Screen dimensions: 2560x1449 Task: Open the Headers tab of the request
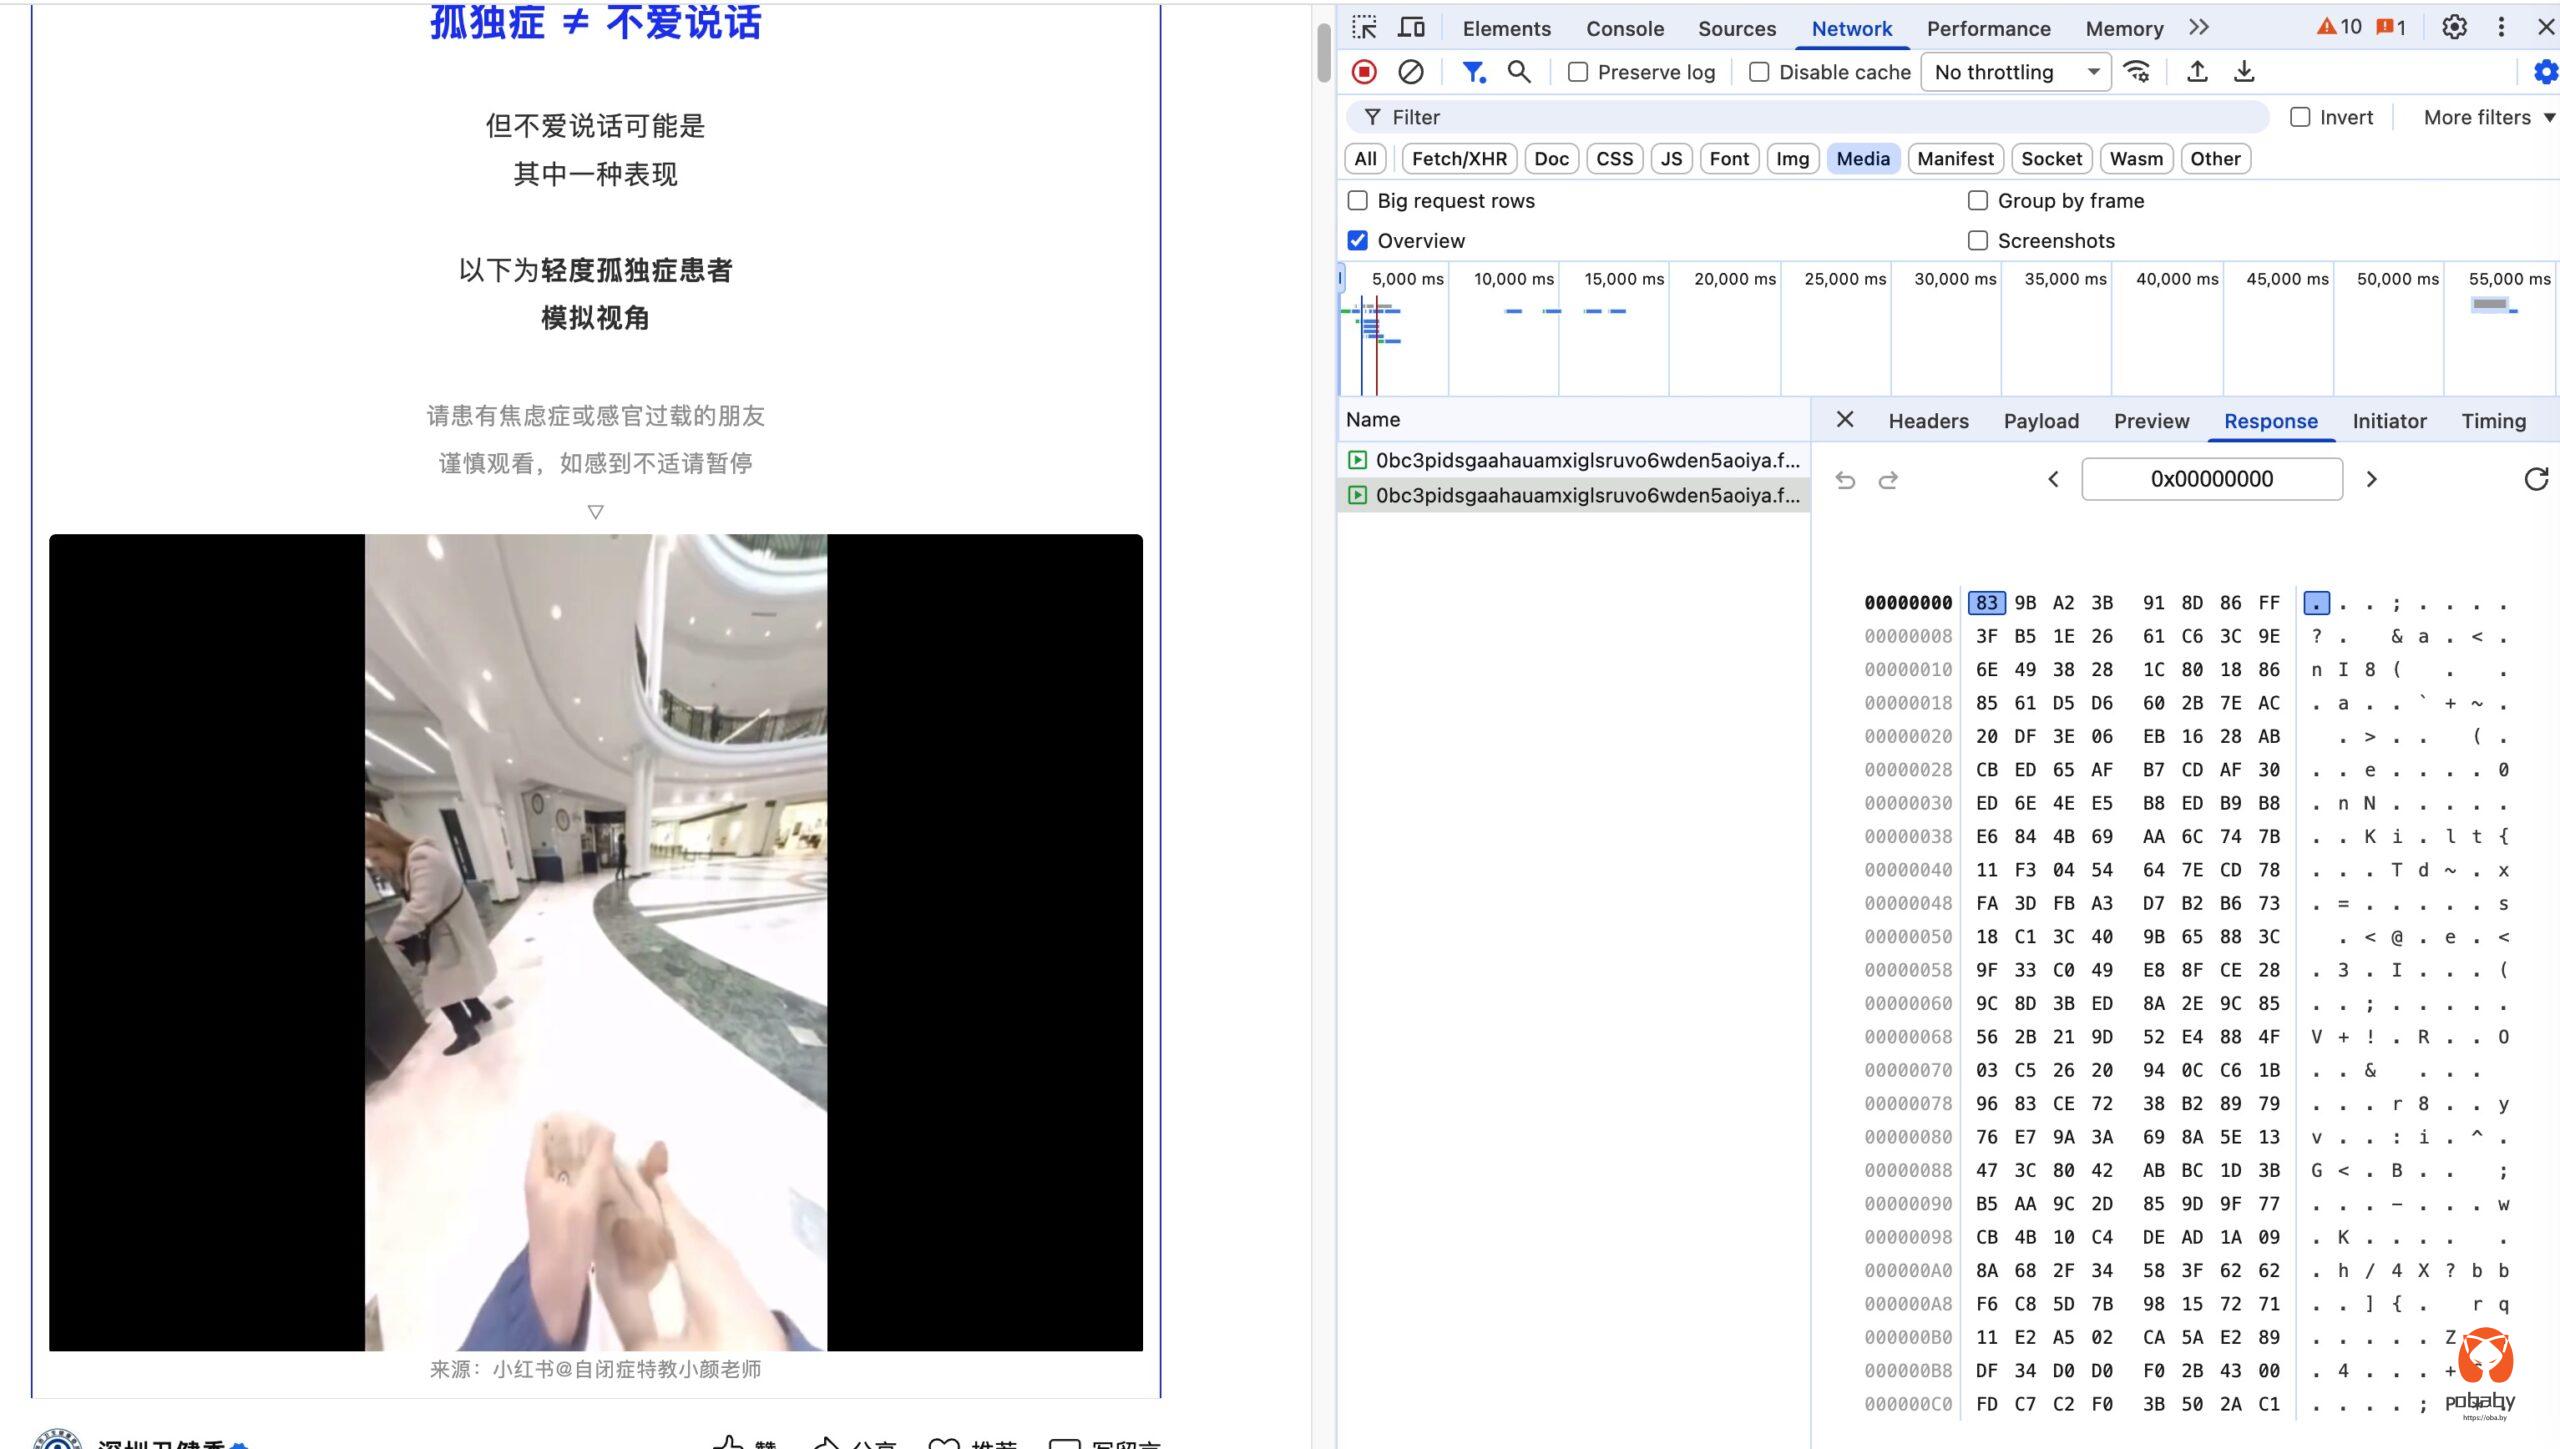tap(1928, 421)
